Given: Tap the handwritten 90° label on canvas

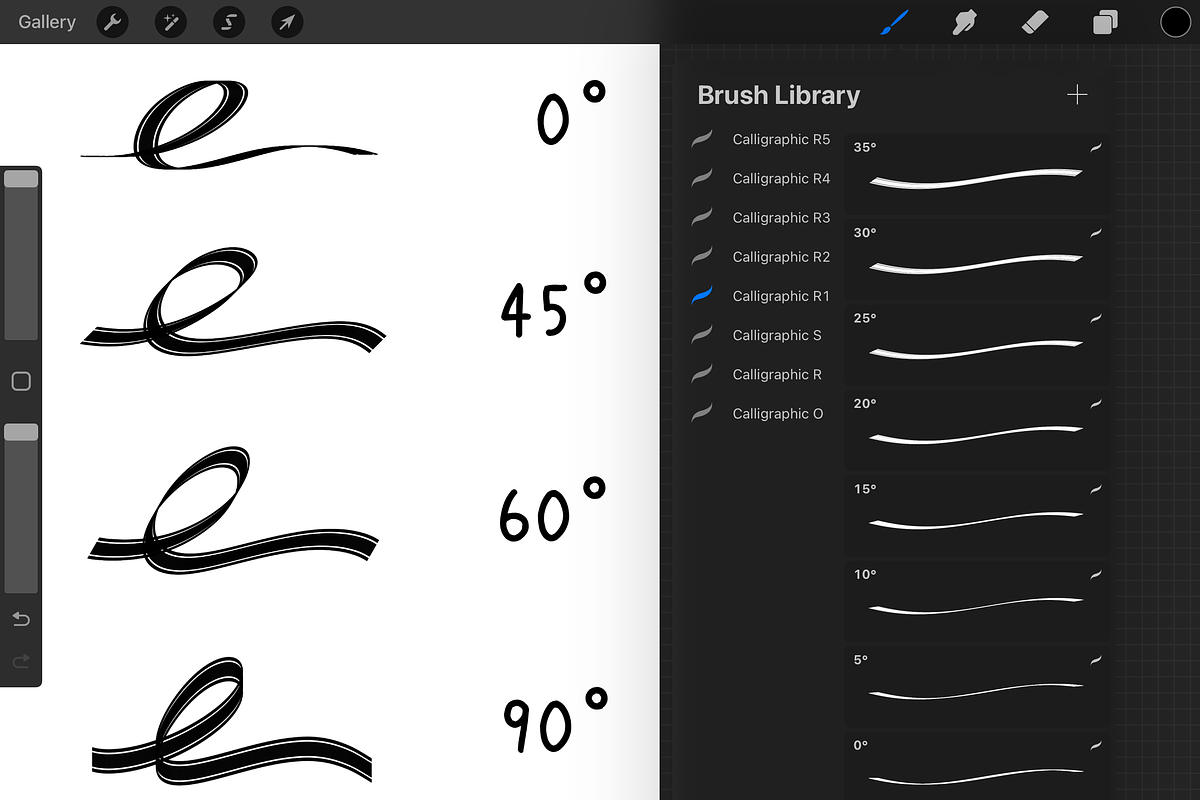Looking at the screenshot, I should [x=555, y=718].
